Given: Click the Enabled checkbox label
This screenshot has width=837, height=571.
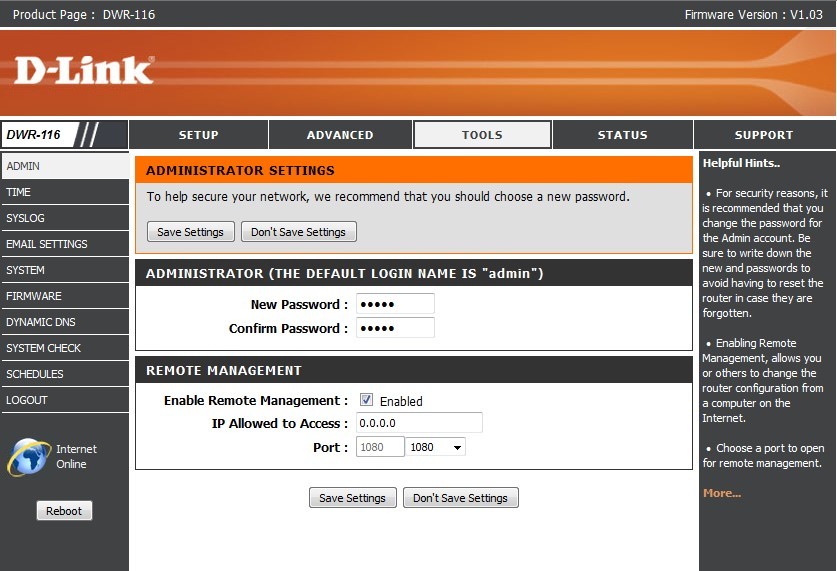Looking at the screenshot, I should point(401,401).
